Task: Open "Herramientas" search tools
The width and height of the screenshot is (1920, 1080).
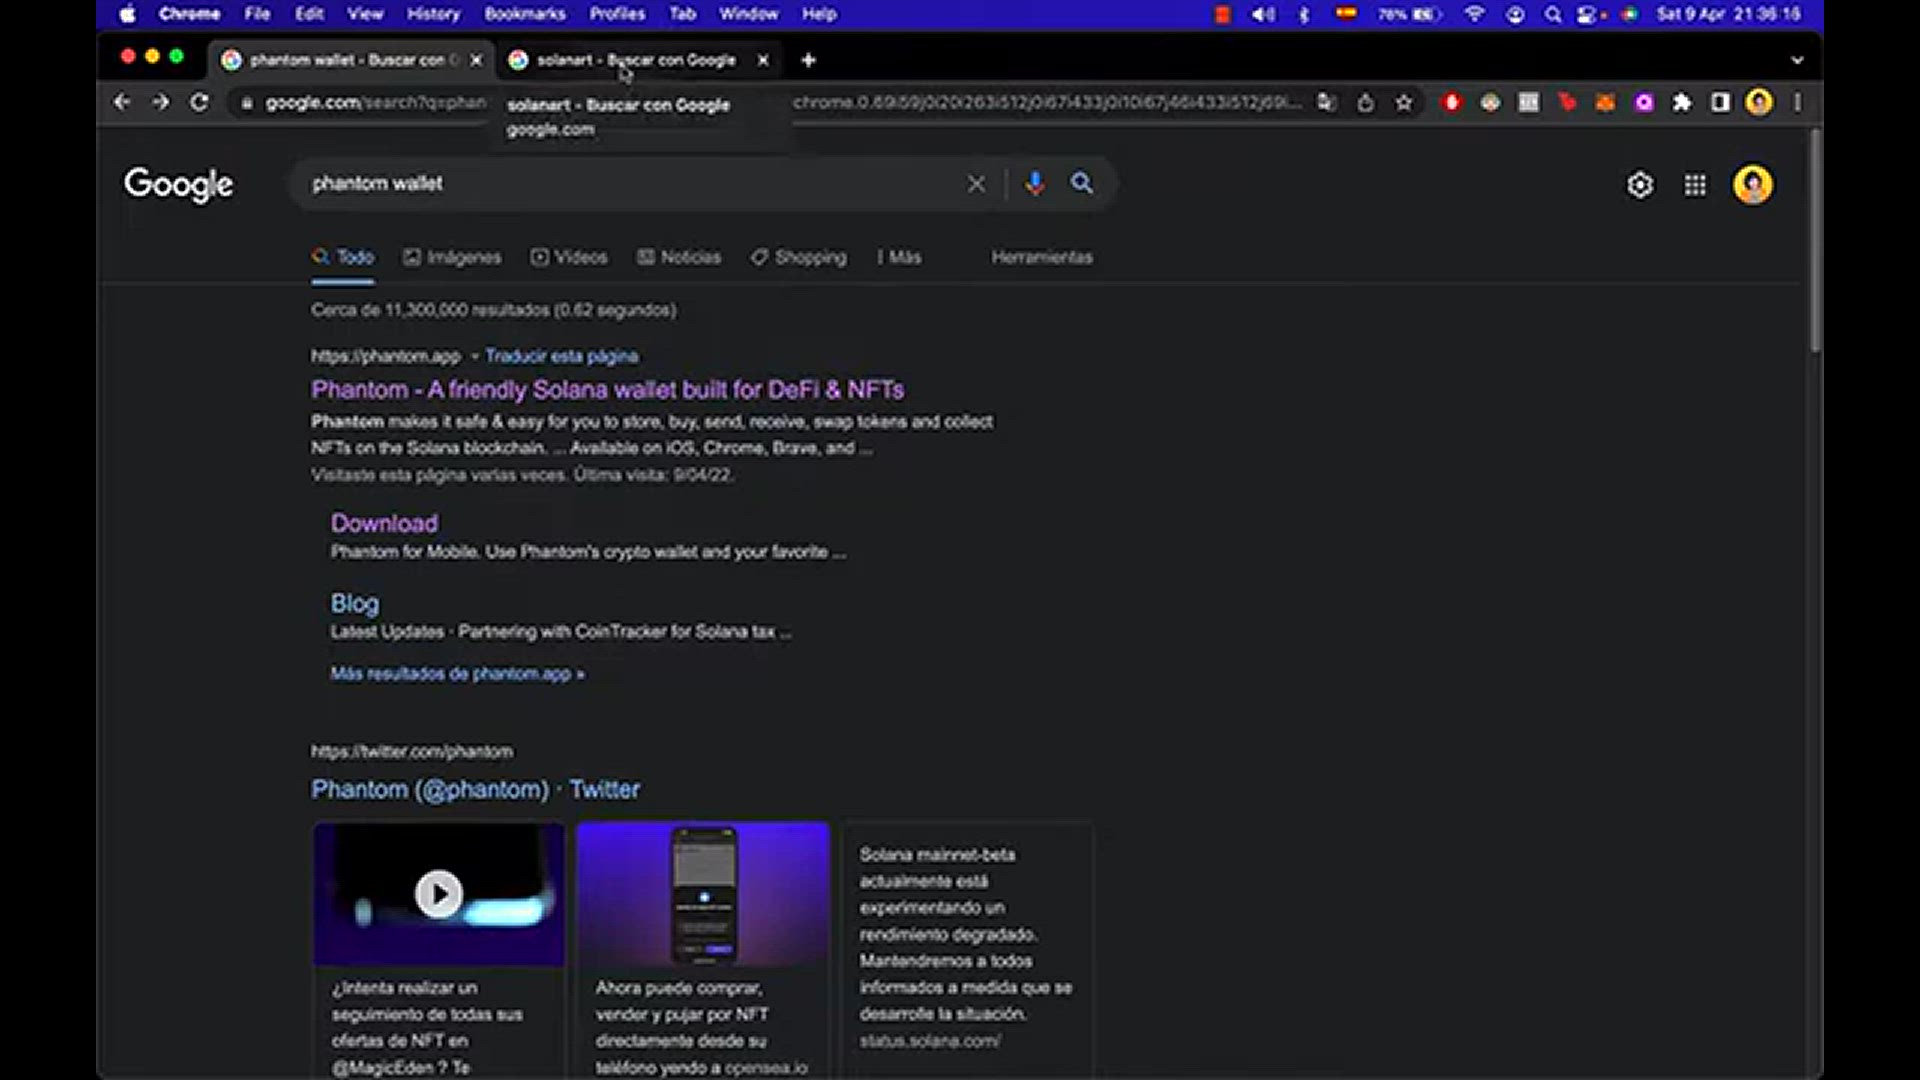Action: point(1042,257)
